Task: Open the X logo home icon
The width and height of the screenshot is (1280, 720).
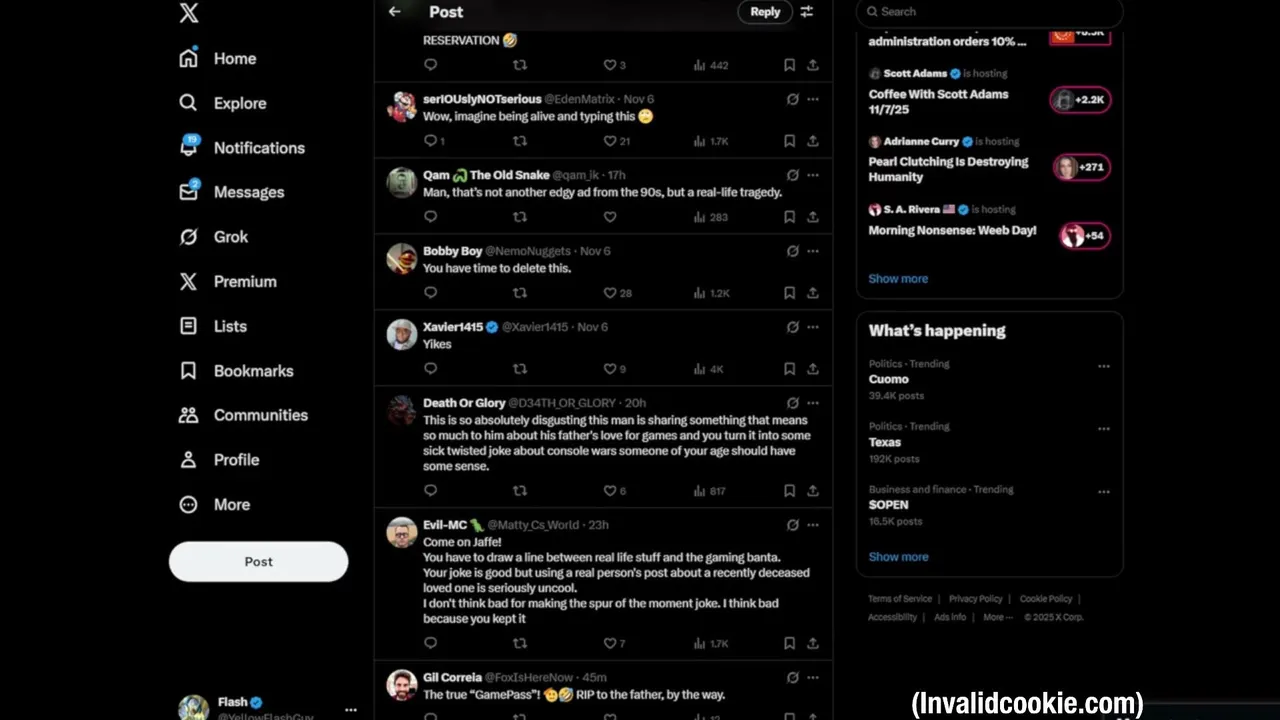Action: tap(188, 13)
